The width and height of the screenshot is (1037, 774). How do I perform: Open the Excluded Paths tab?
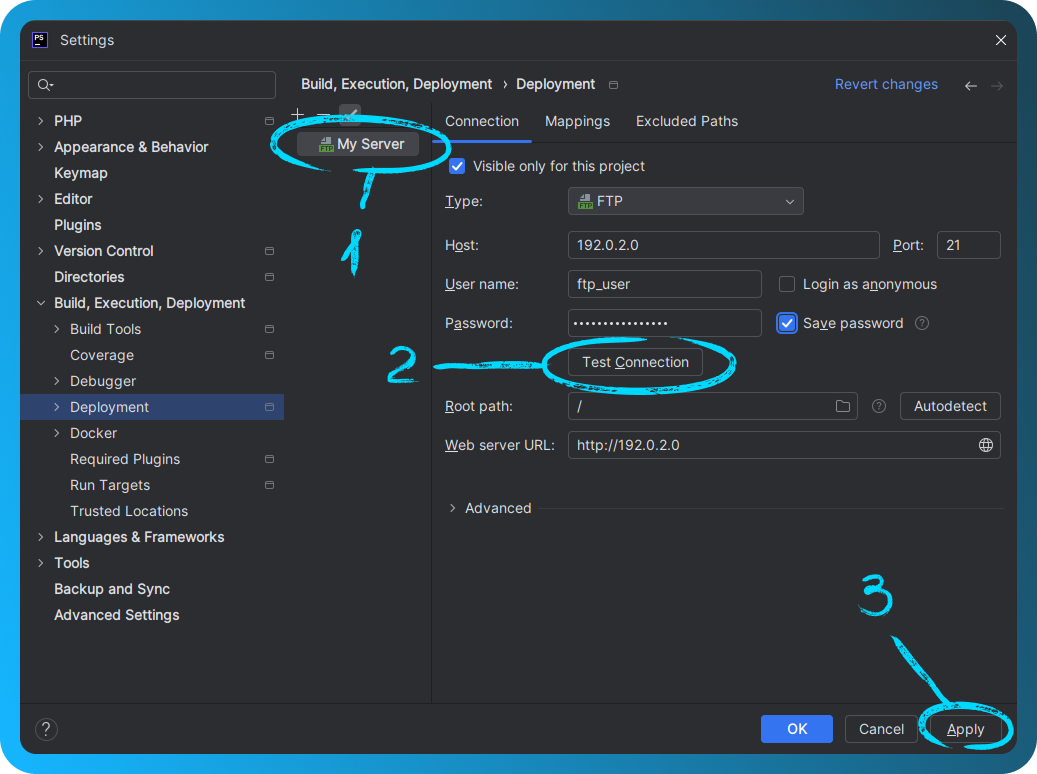[x=686, y=121]
